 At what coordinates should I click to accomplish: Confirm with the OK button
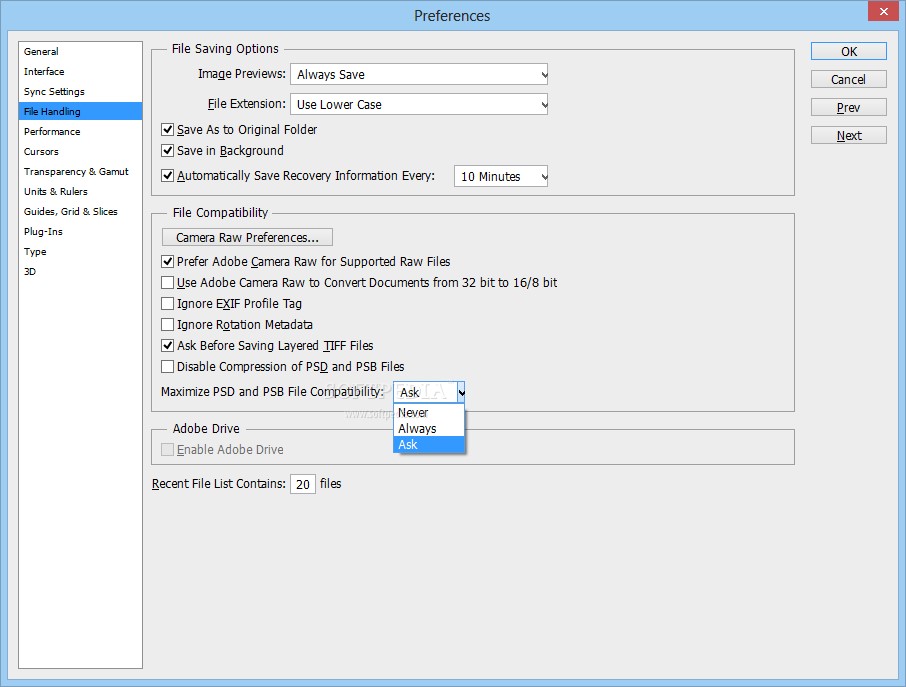tap(849, 51)
